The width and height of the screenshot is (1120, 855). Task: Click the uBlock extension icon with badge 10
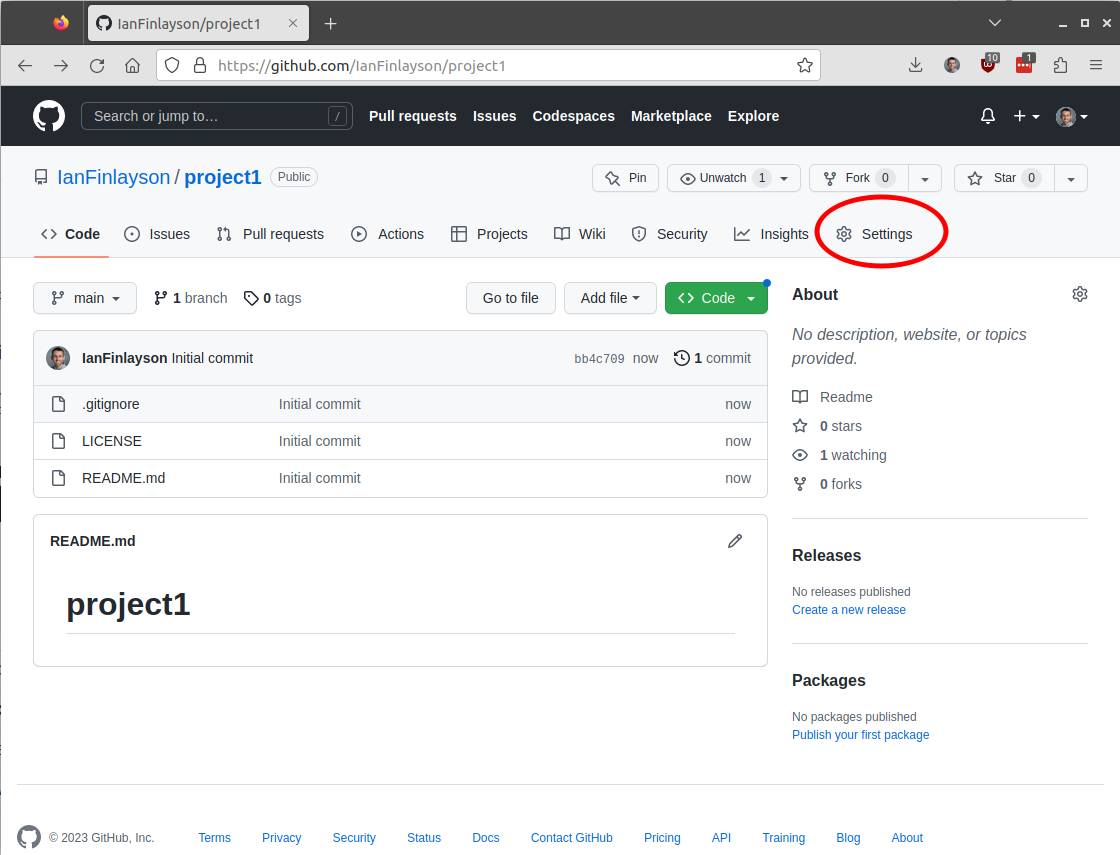[x=989, y=64]
